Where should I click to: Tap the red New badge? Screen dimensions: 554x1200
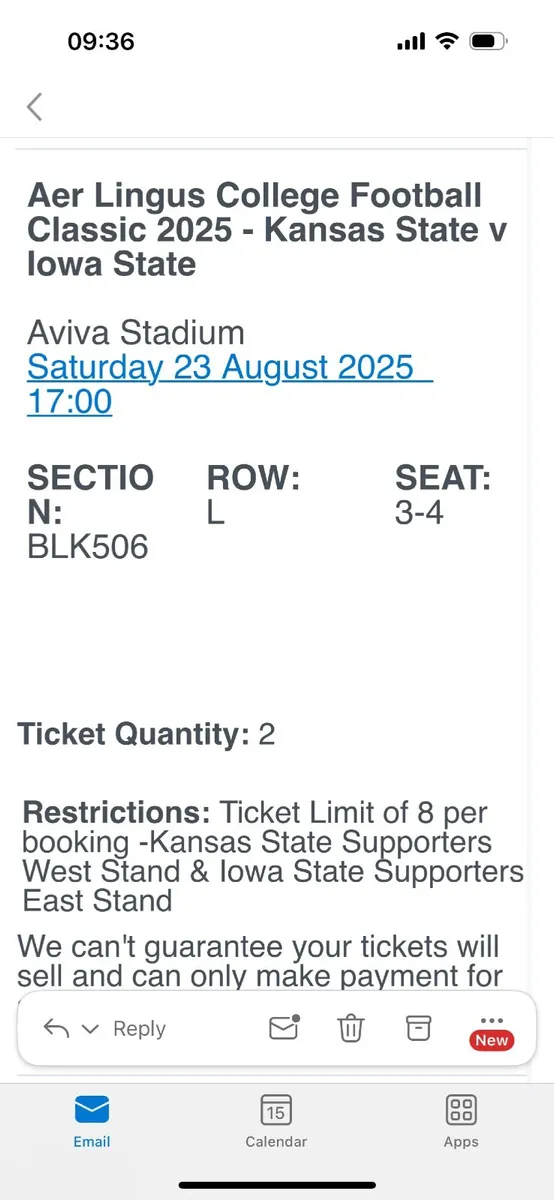click(491, 1040)
